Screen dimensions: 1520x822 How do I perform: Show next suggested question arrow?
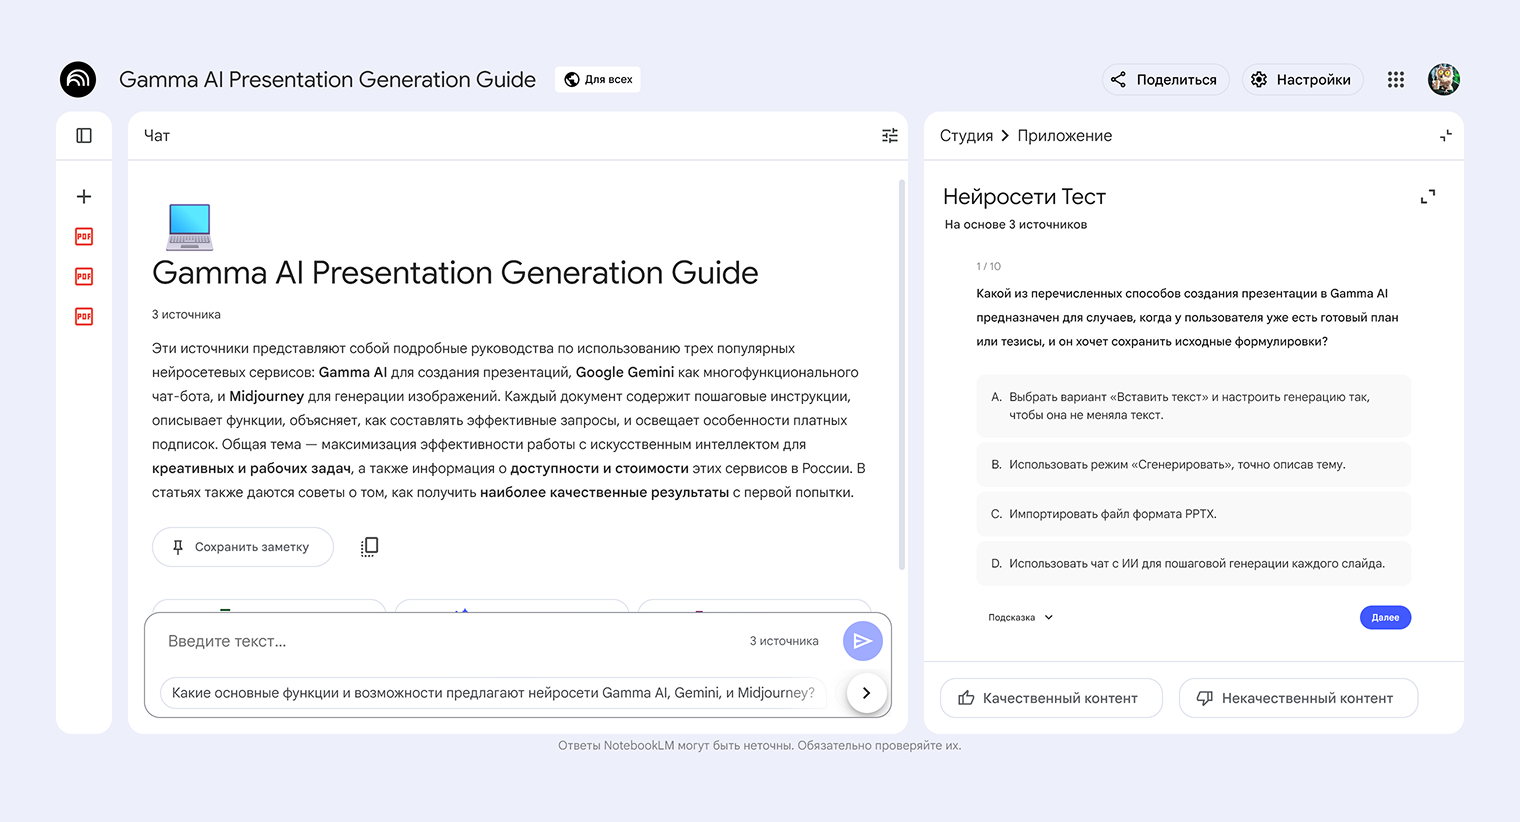coord(867,693)
